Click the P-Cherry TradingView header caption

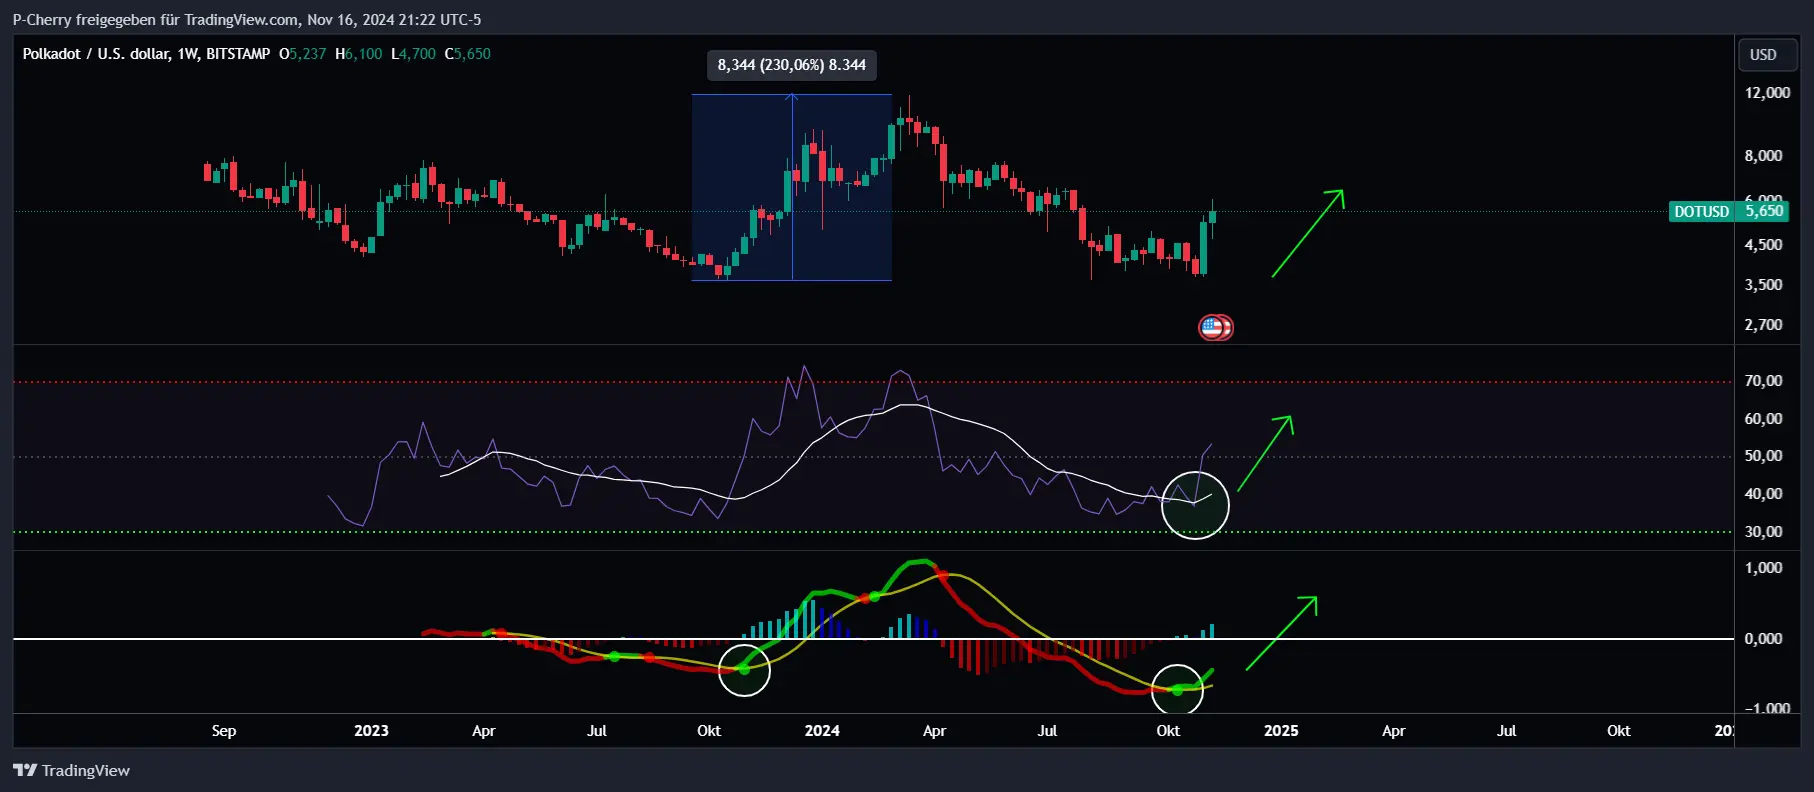tap(247, 19)
